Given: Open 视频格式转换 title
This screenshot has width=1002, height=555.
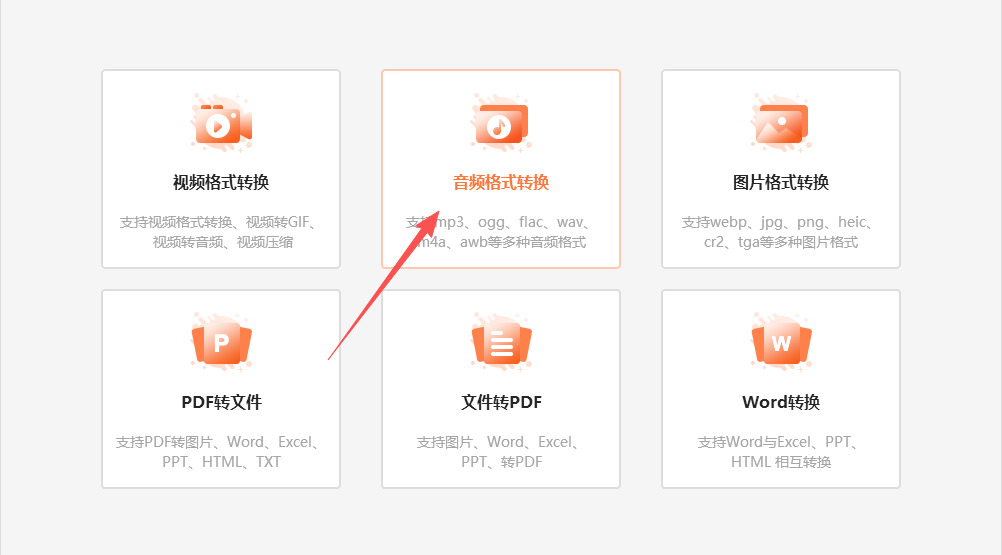Looking at the screenshot, I should point(221,183).
